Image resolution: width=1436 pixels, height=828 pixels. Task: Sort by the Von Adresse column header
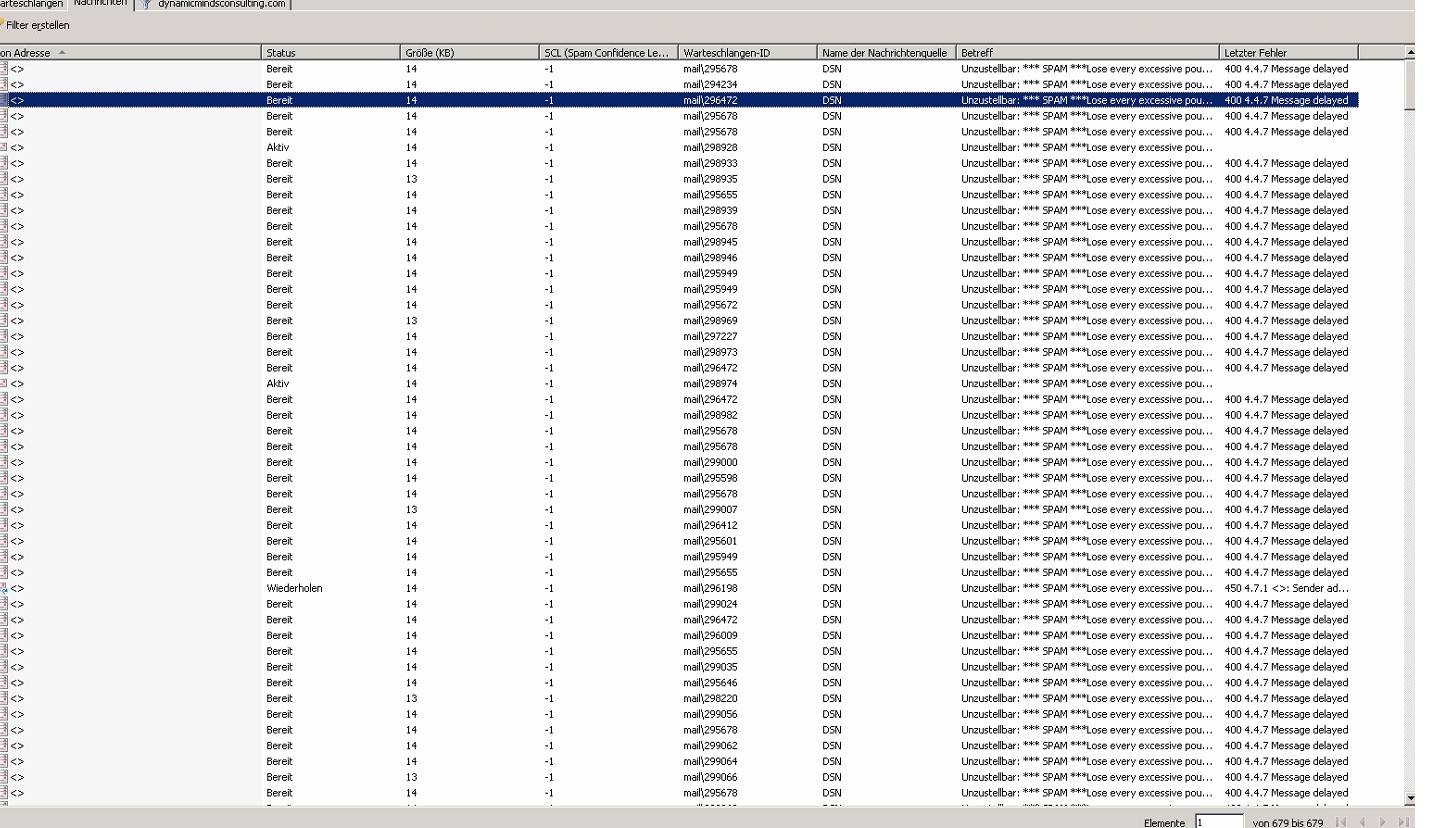click(130, 52)
